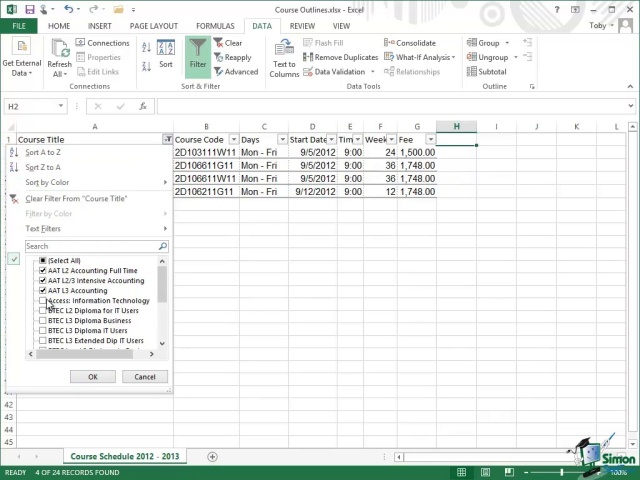Screen dimensions: 640x480
Task: Click the Redo arrow in the quick access toolbar
Action: pyautogui.click(x=93, y=9)
